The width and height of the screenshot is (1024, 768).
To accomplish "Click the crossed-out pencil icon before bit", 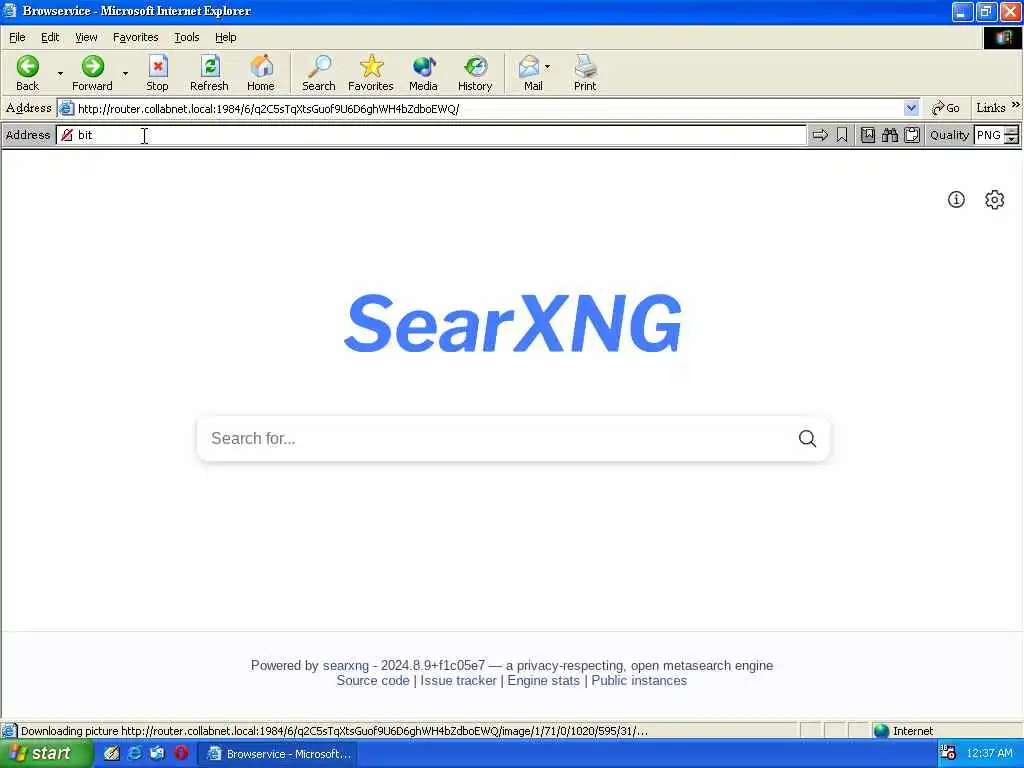I will [x=67, y=135].
